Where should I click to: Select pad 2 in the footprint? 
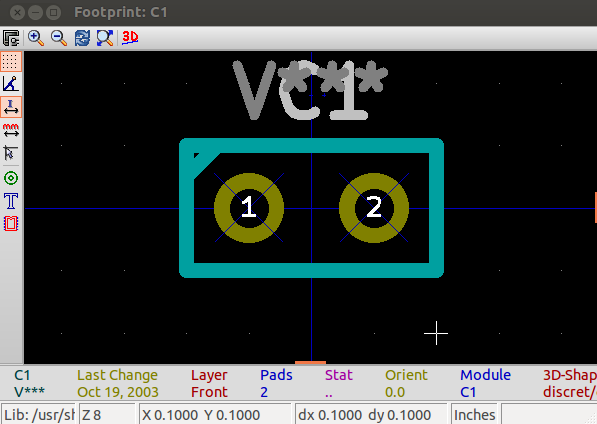374,208
